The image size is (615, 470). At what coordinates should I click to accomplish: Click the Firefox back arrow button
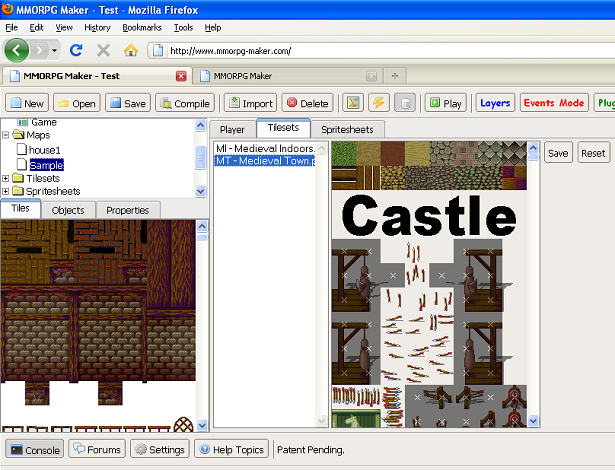tap(16, 50)
